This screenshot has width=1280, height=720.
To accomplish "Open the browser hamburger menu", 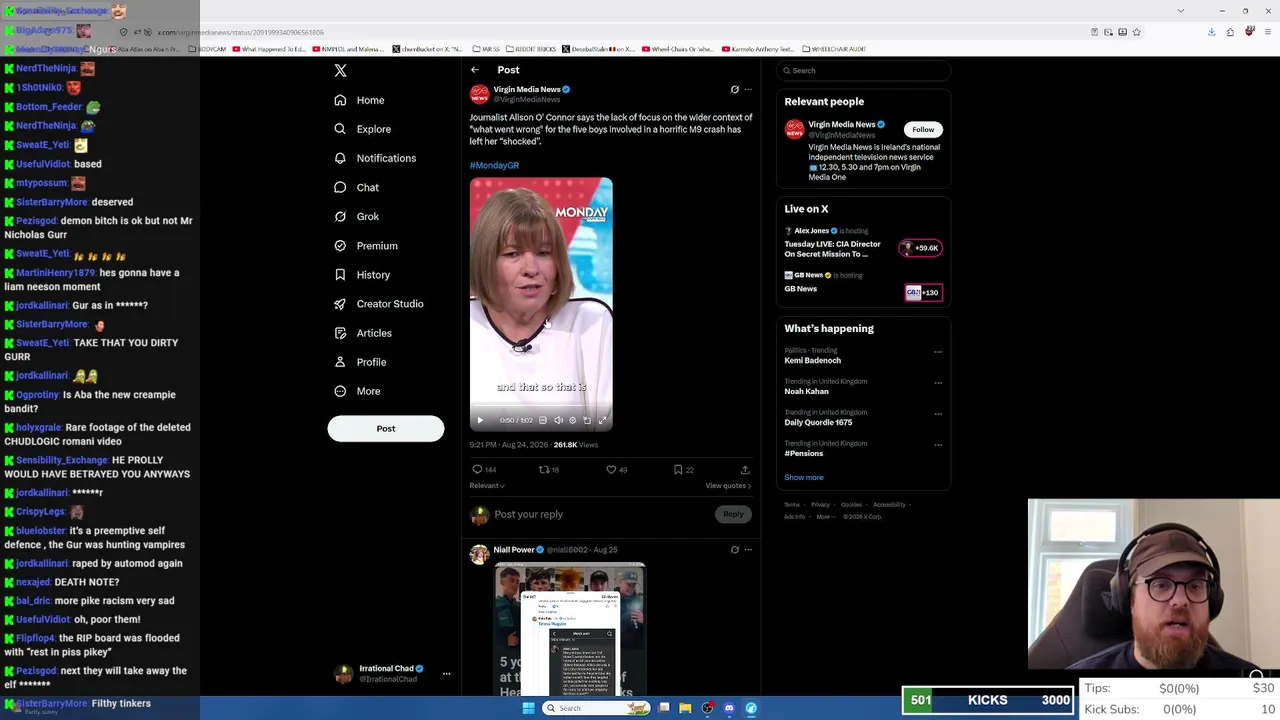I will click(x=1267, y=32).
